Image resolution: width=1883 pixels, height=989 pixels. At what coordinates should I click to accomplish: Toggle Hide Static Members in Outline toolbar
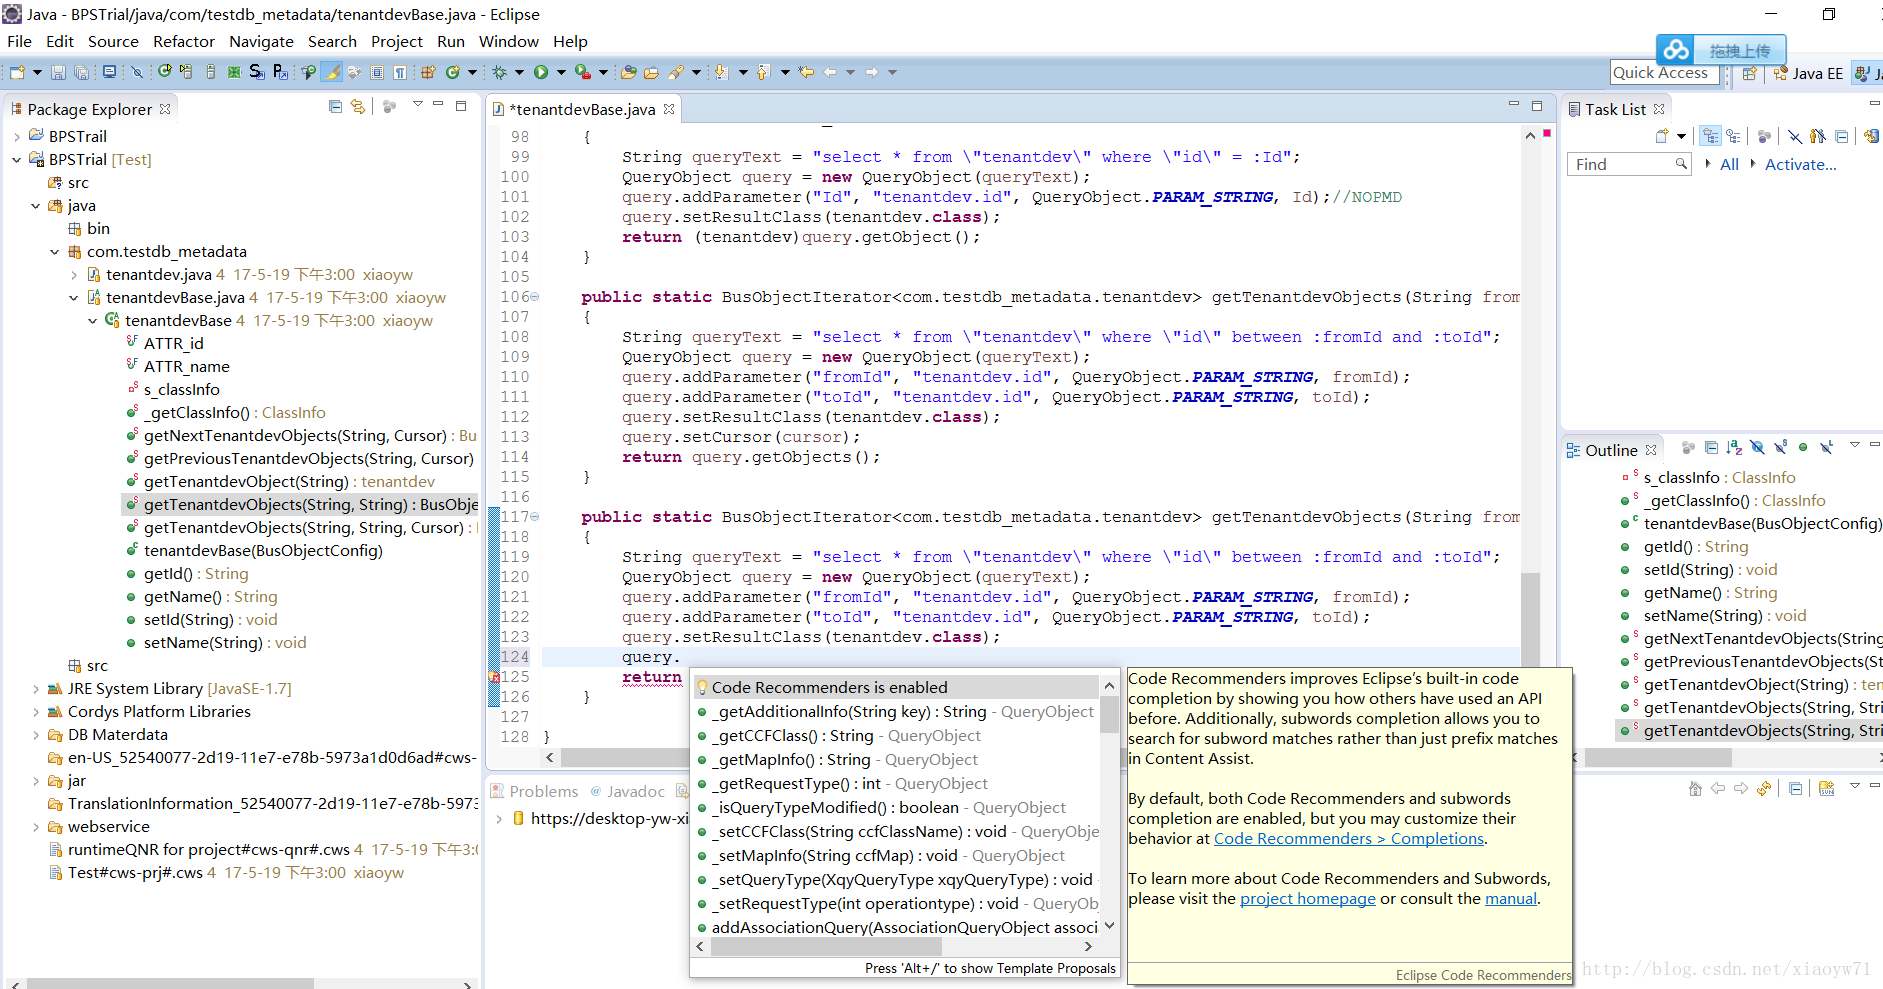[x=1780, y=448]
